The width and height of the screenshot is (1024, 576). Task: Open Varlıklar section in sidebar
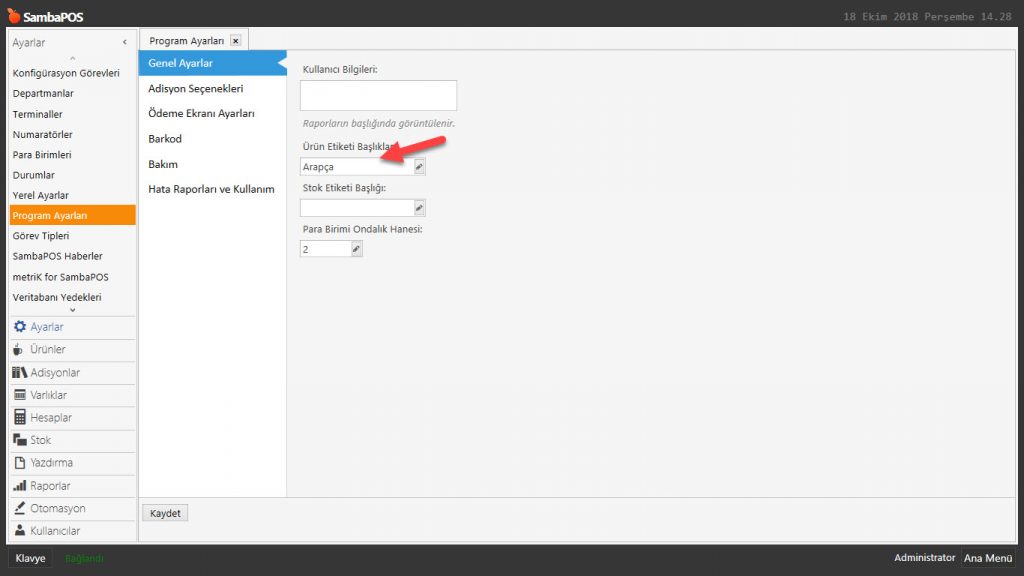[x=50, y=395]
